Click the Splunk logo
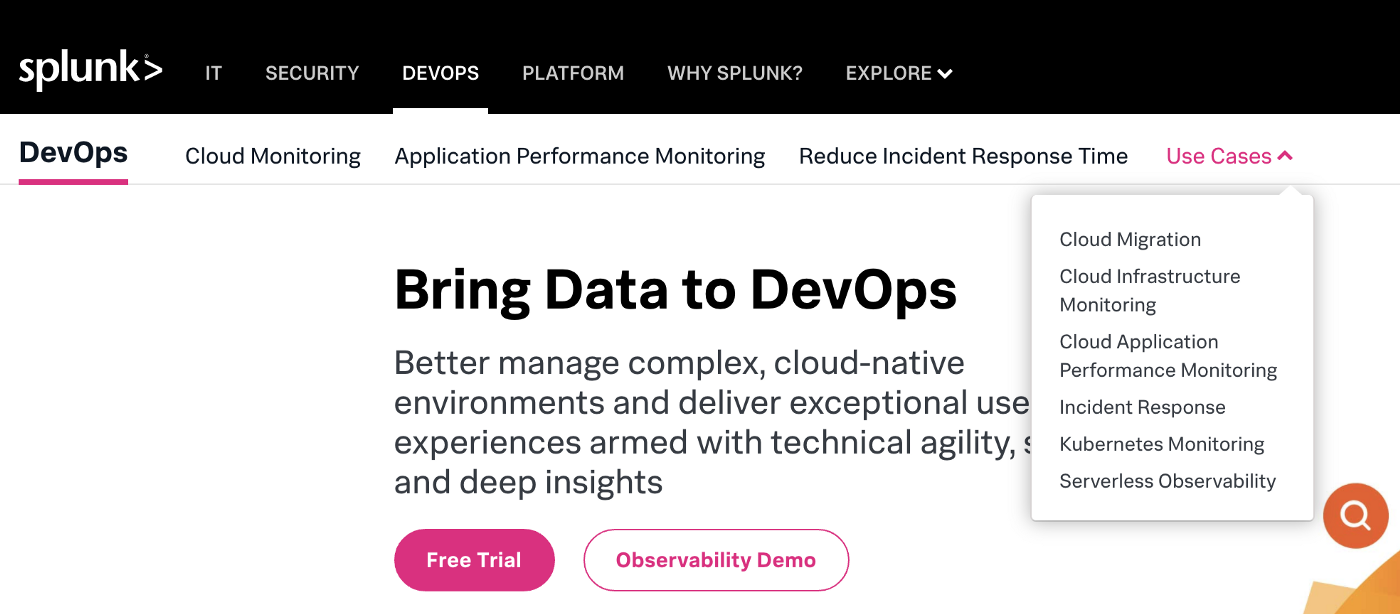The height and width of the screenshot is (614, 1400). [x=90, y=71]
